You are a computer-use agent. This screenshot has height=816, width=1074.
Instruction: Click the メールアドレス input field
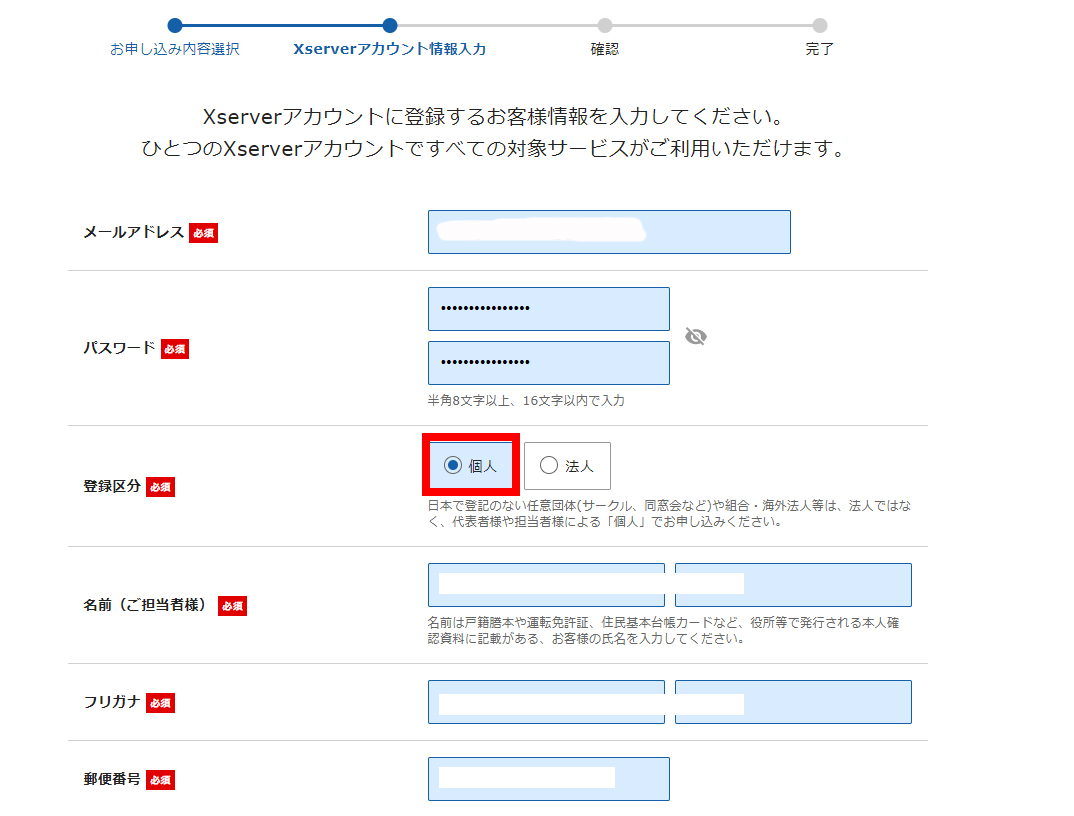click(x=609, y=232)
